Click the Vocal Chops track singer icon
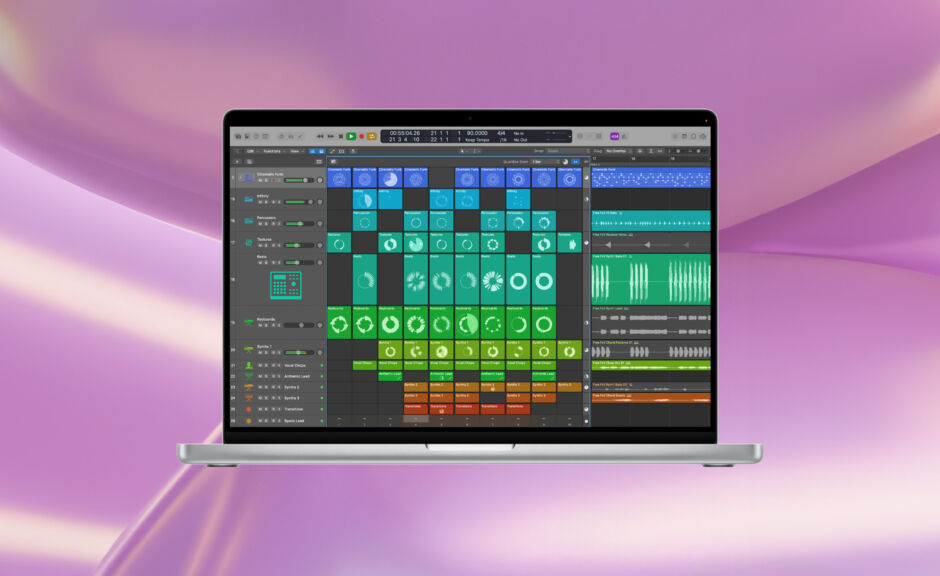 click(x=248, y=367)
